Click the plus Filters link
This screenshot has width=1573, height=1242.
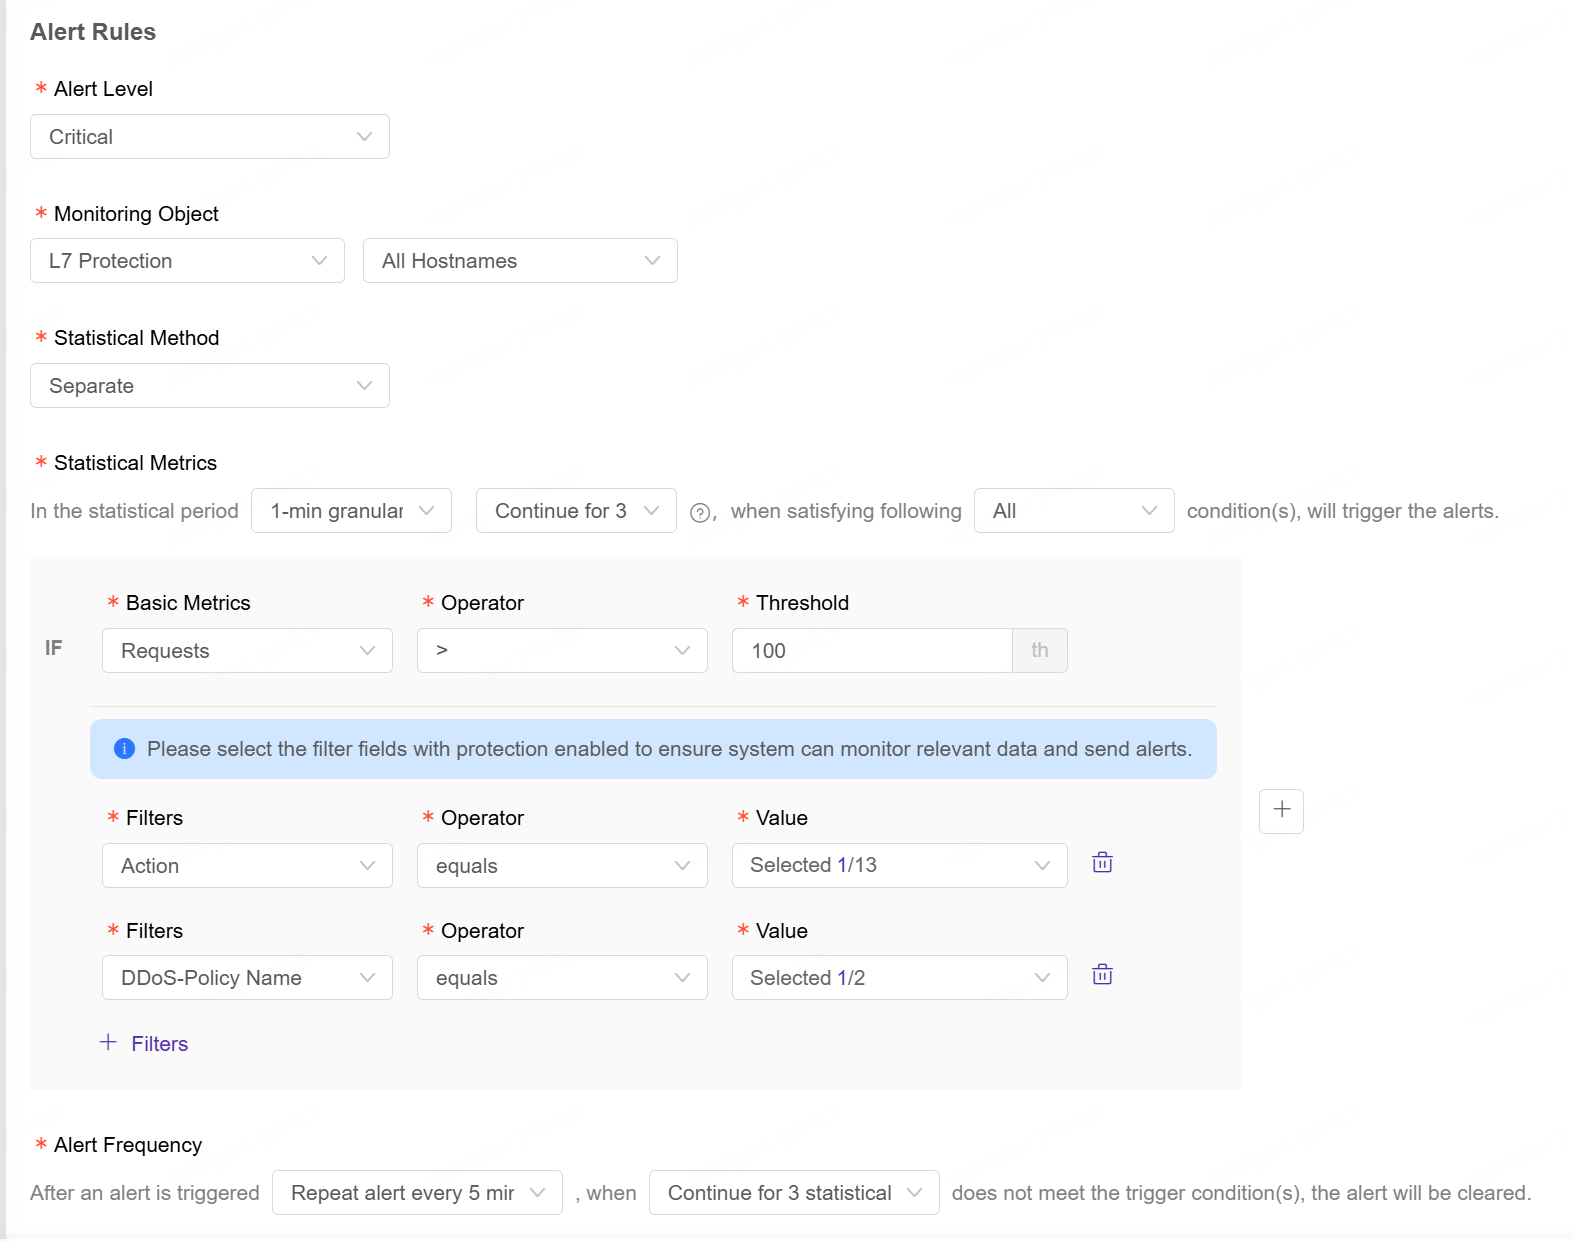point(145,1043)
